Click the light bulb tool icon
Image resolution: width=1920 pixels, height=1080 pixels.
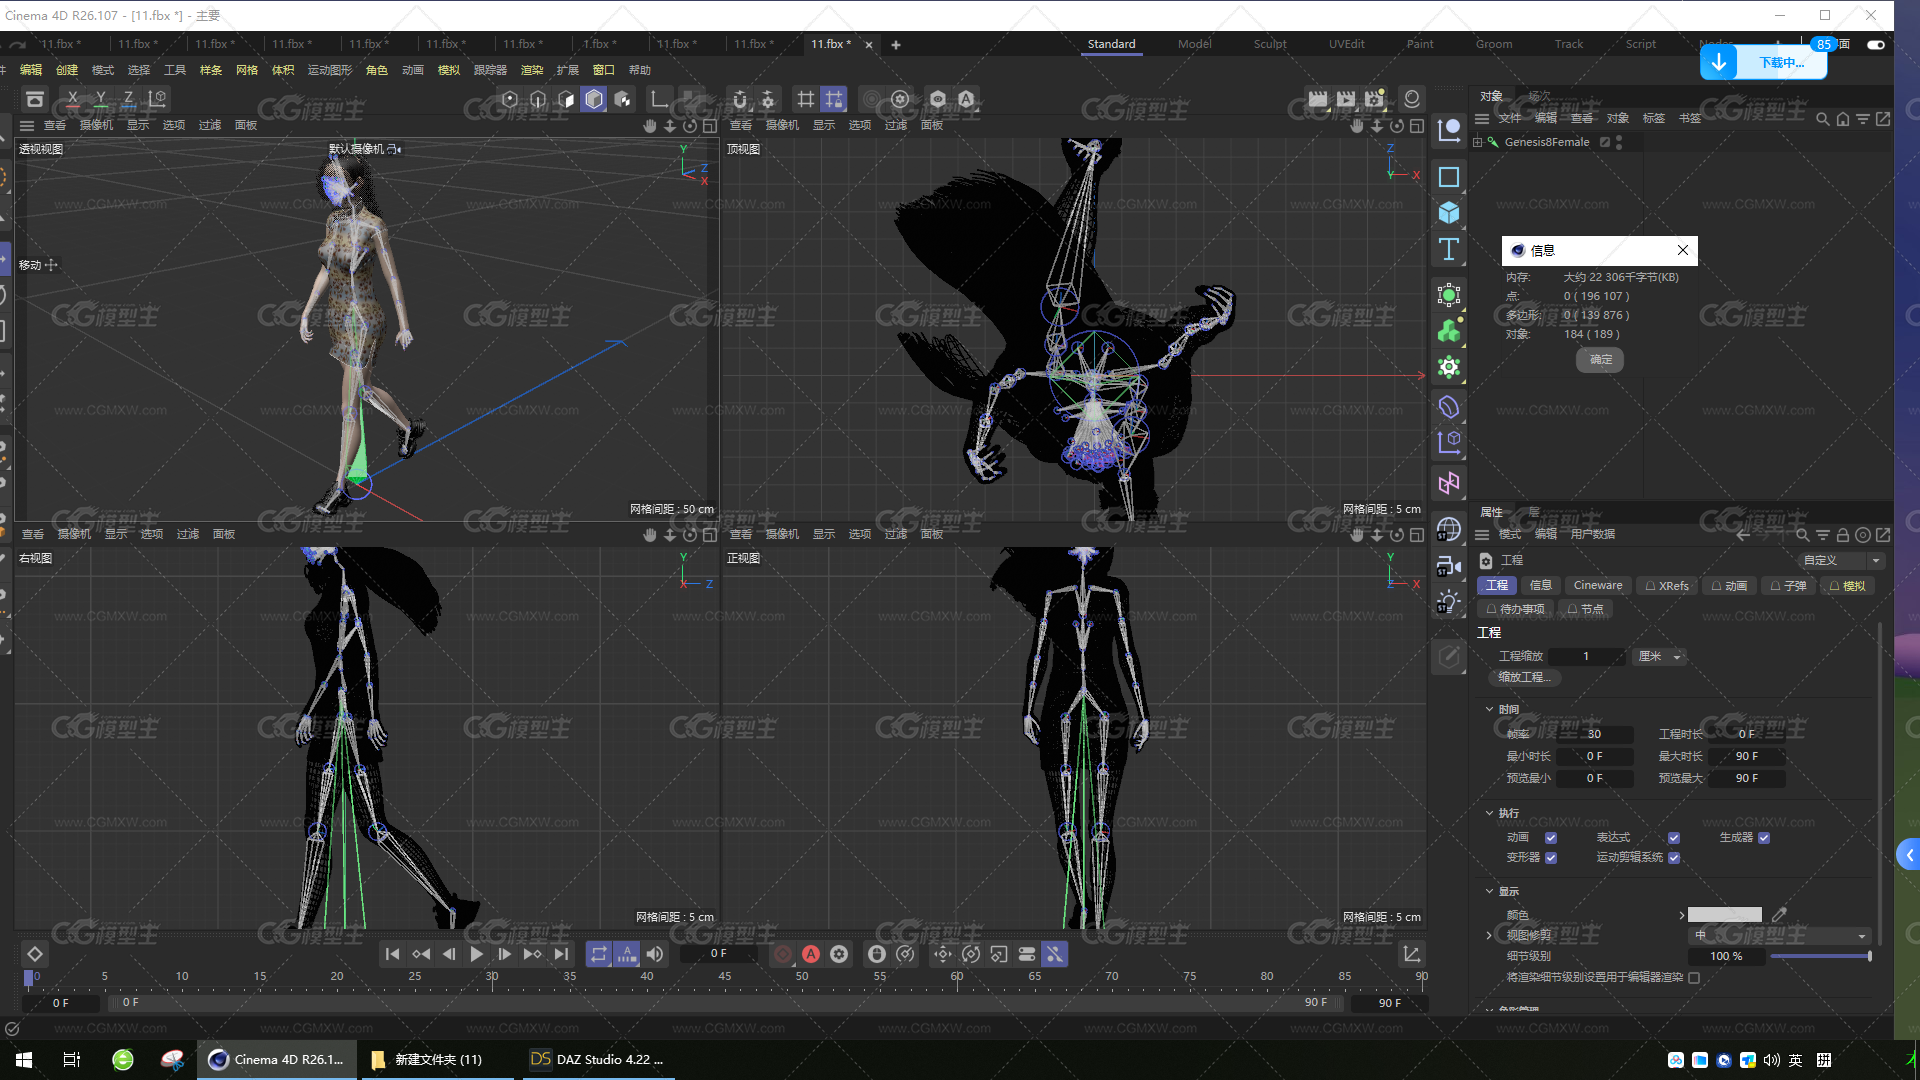1448,602
